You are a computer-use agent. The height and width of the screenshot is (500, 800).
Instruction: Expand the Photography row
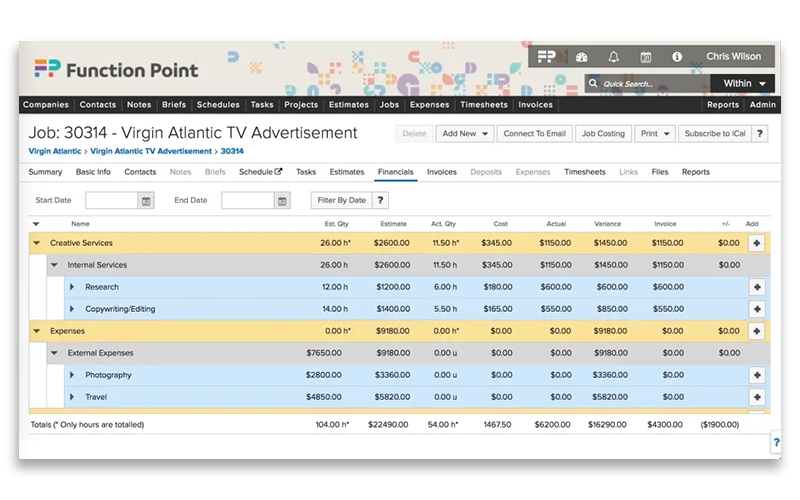tap(72, 375)
